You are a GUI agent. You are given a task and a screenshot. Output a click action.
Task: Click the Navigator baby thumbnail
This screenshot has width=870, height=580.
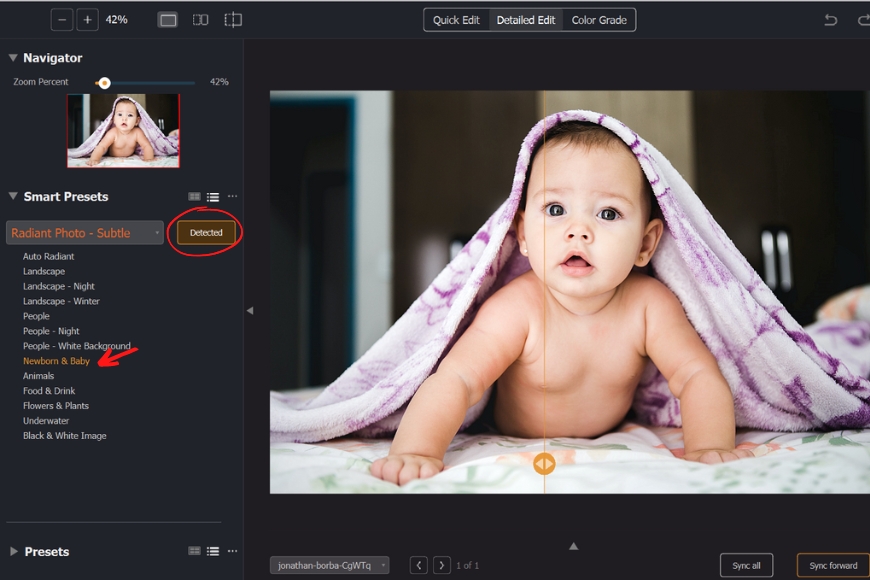[123, 130]
